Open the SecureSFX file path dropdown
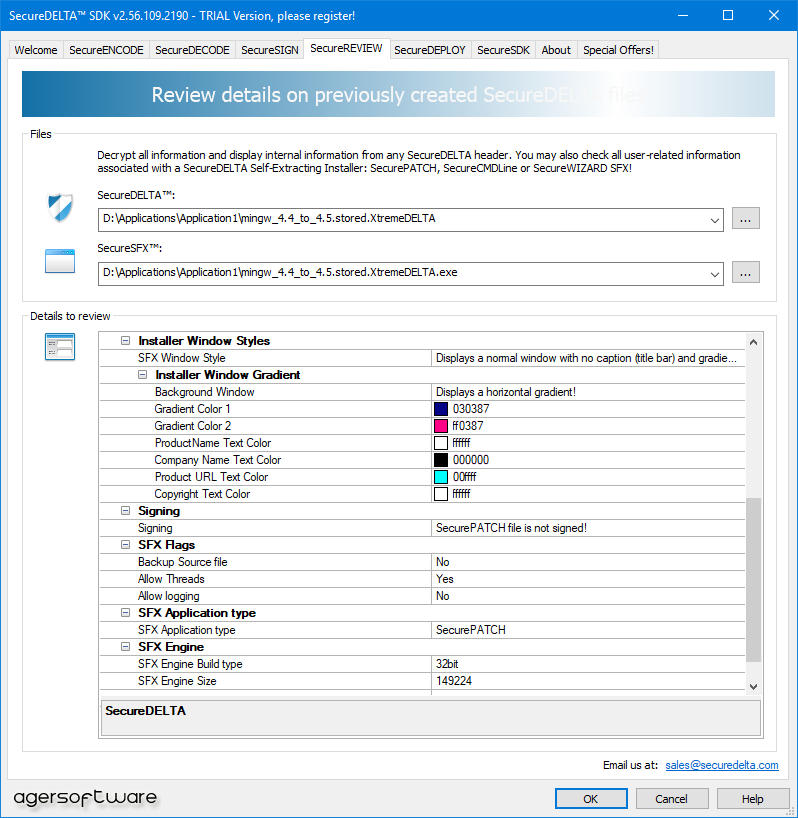Image resolution: width=798 pixels, height=818 pixels. (x=715, y=274)
